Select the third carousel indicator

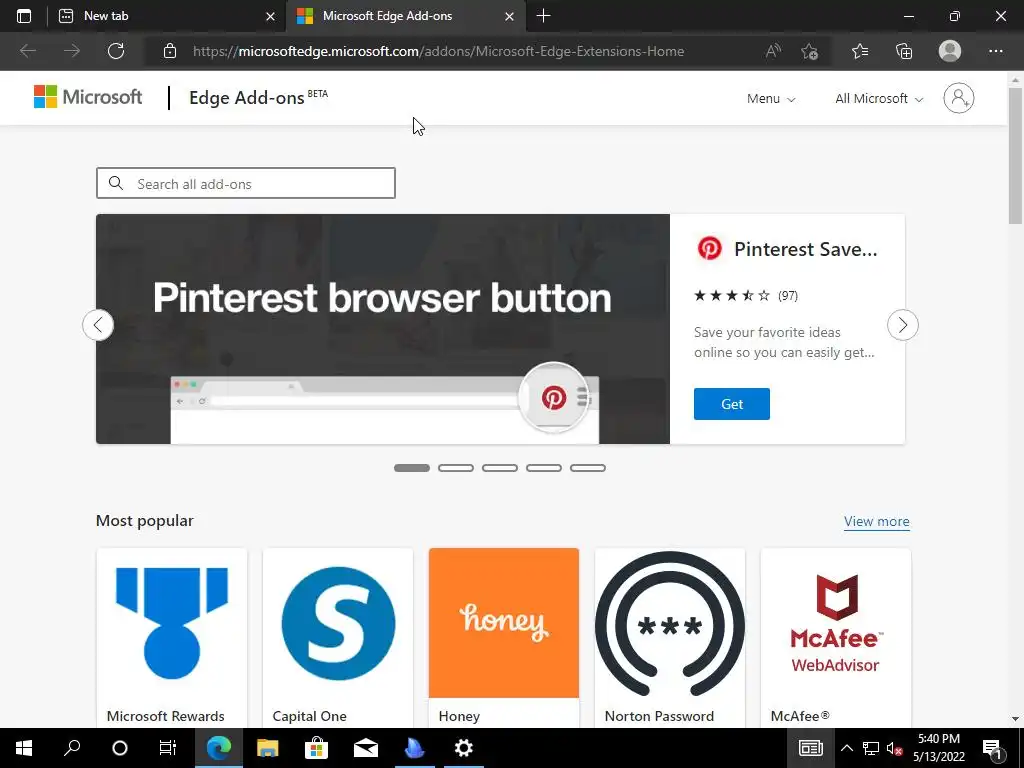tap(500, 468)
